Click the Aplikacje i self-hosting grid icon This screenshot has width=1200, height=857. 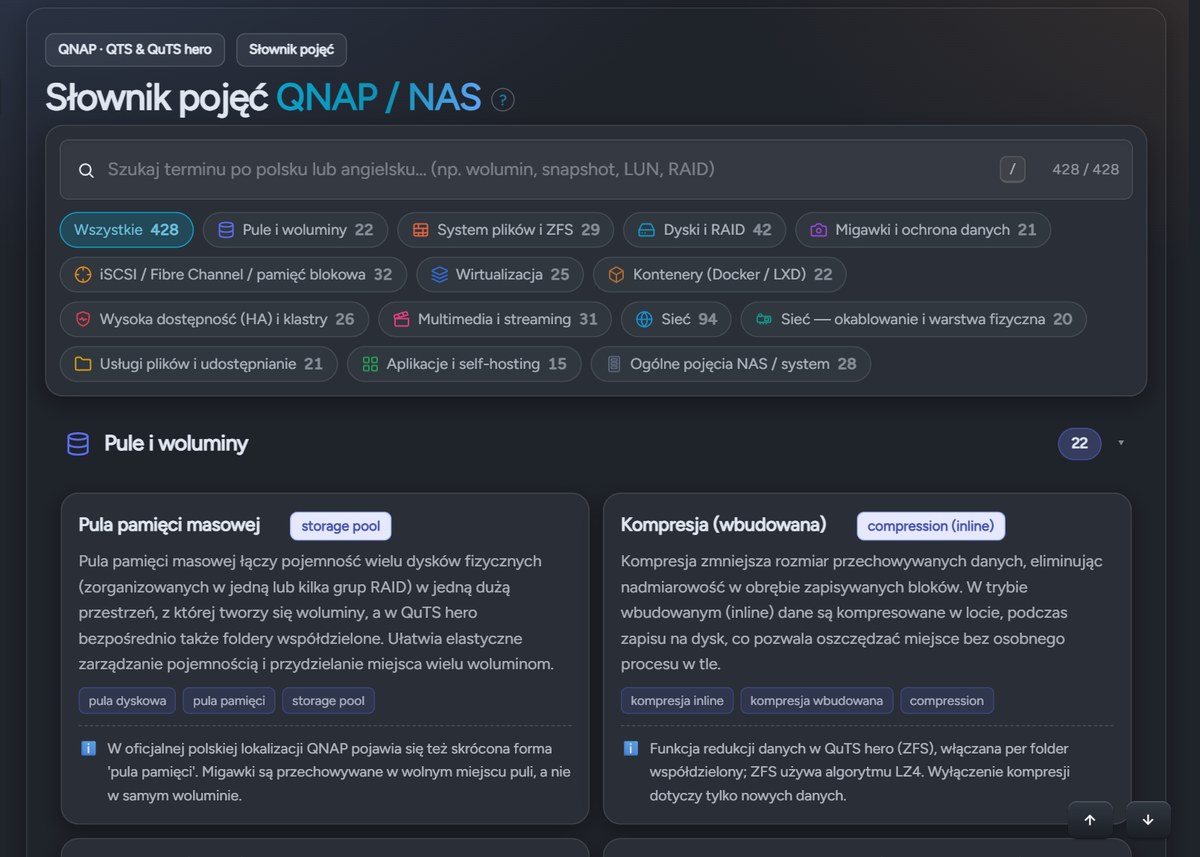click(370, 364)
